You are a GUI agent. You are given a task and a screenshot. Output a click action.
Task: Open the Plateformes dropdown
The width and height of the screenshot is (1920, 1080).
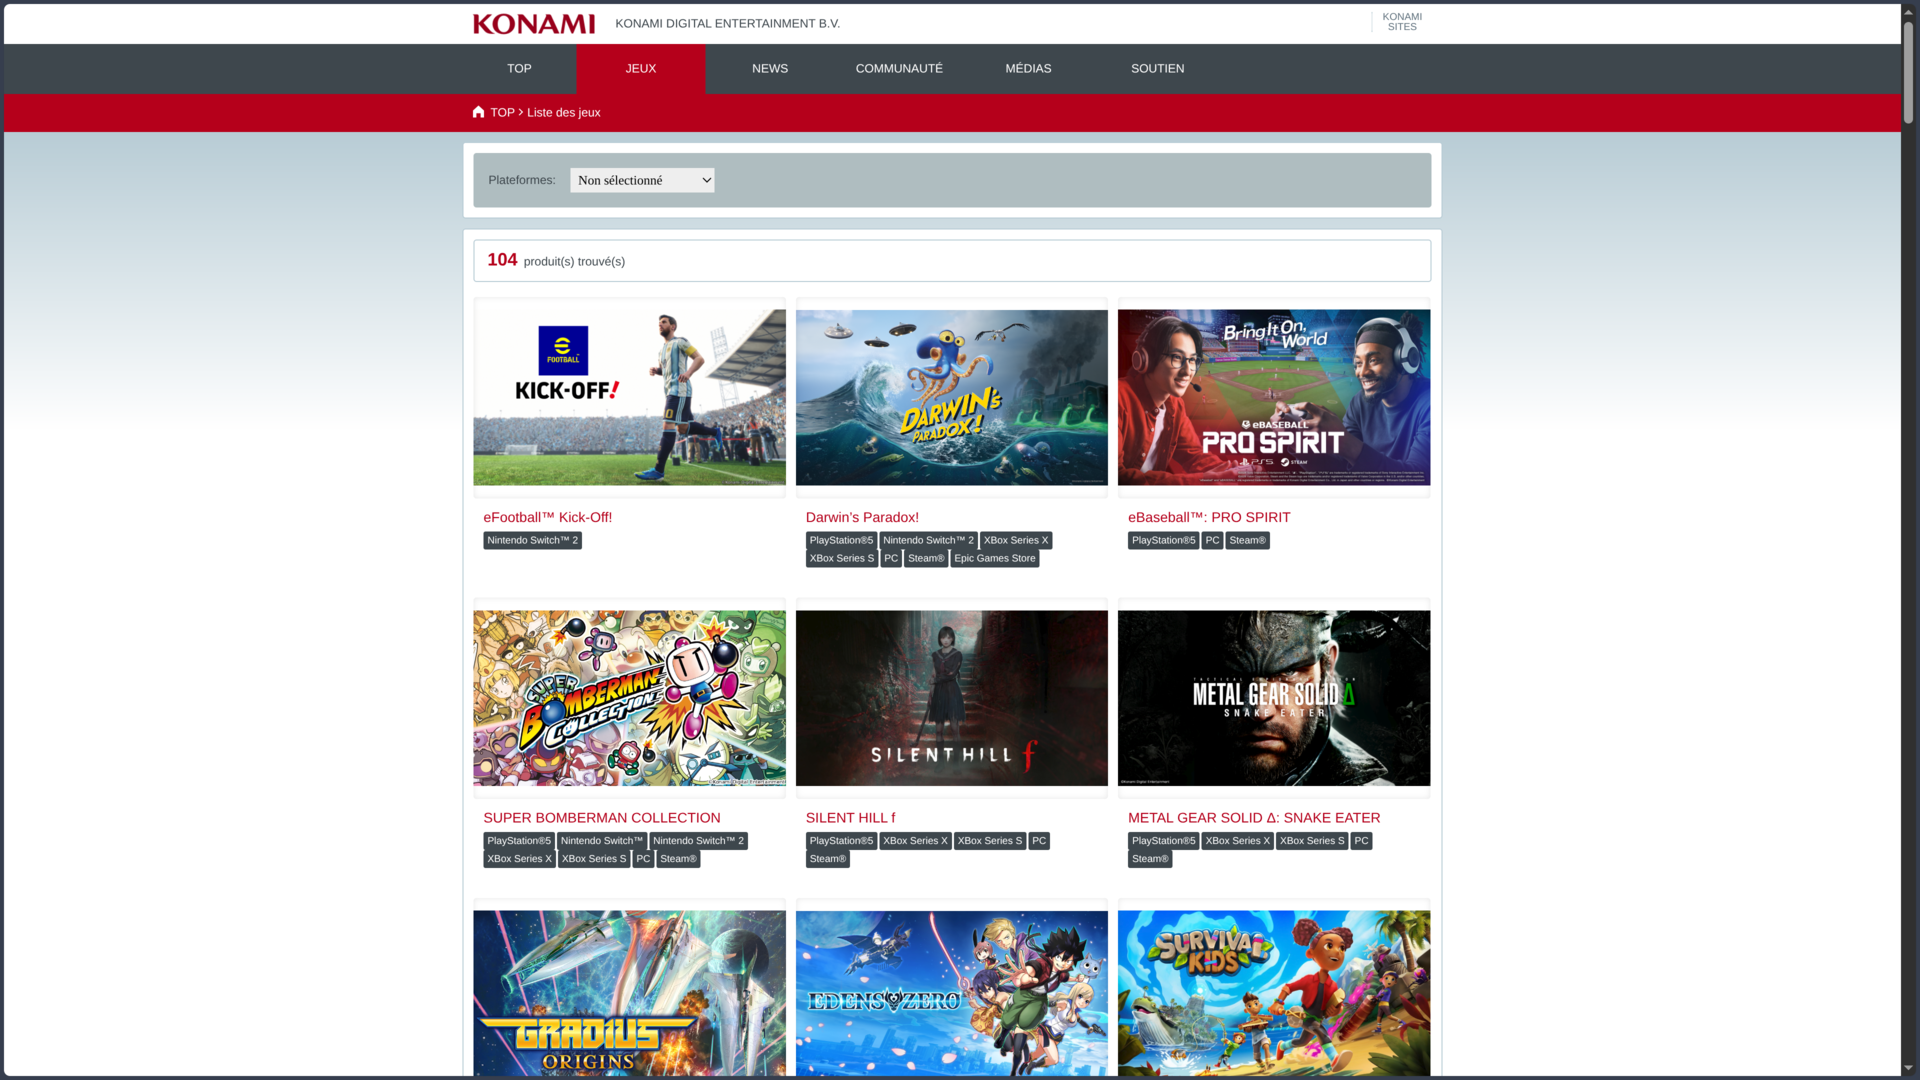642,180
